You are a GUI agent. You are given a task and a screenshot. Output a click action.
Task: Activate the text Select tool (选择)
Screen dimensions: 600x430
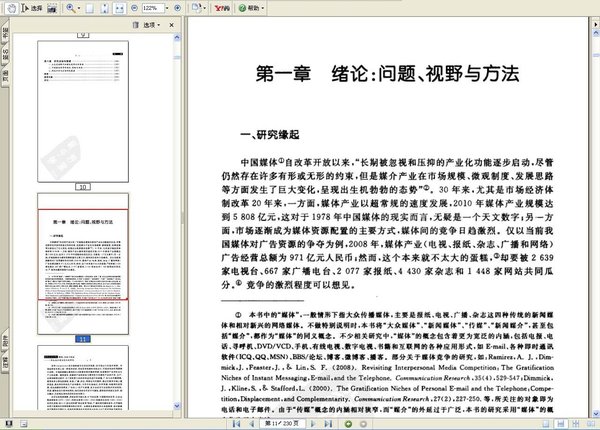tap(32, 8)
